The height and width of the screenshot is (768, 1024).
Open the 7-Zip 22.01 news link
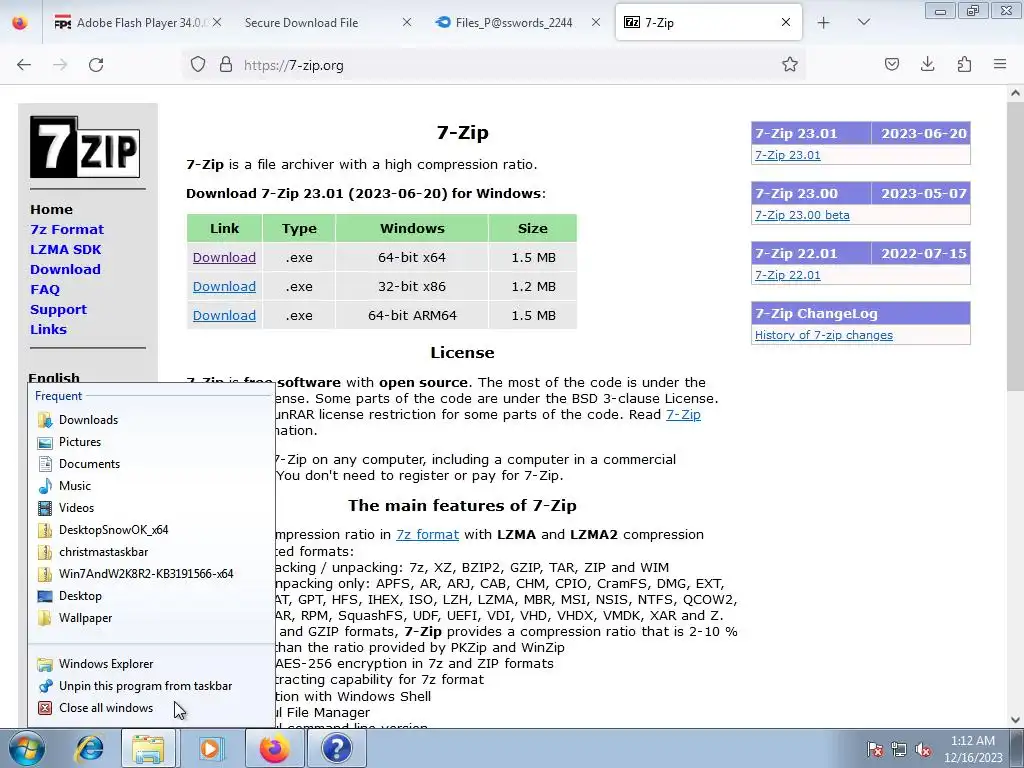(x=788, y=275)
